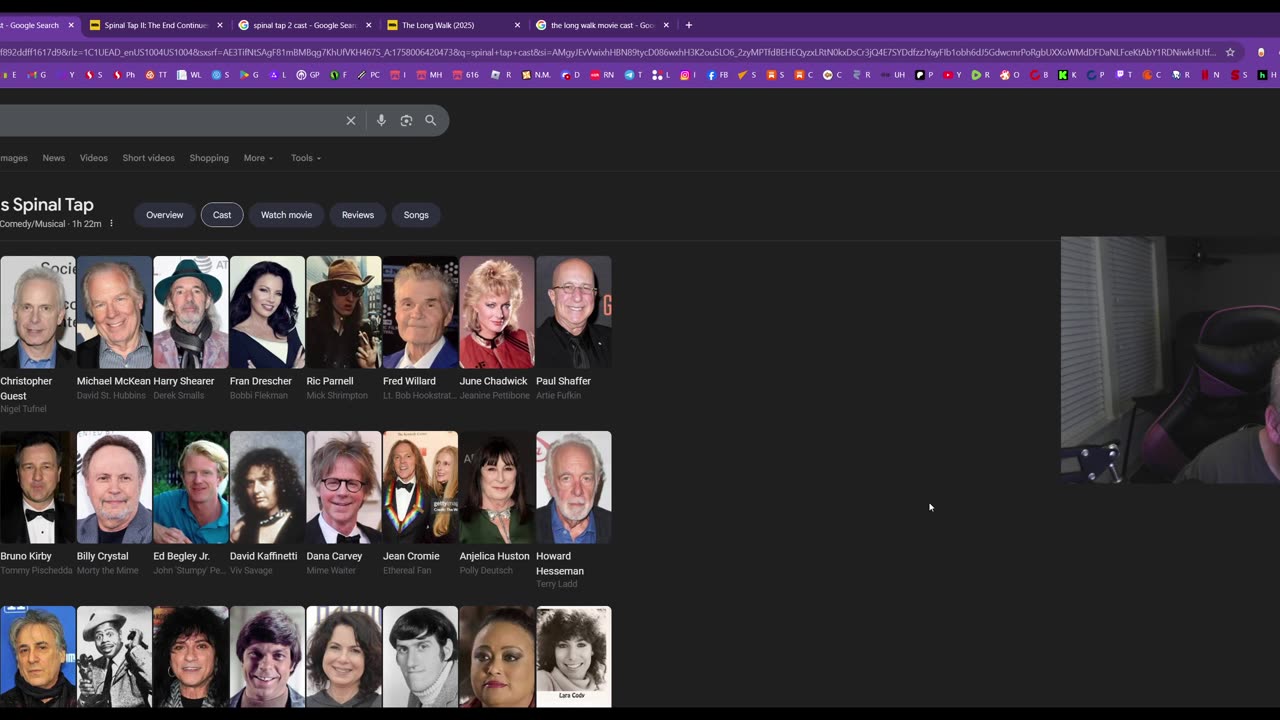
Task: Open the MH bookmark in bookmarks bar
Action: pos(429,75)
